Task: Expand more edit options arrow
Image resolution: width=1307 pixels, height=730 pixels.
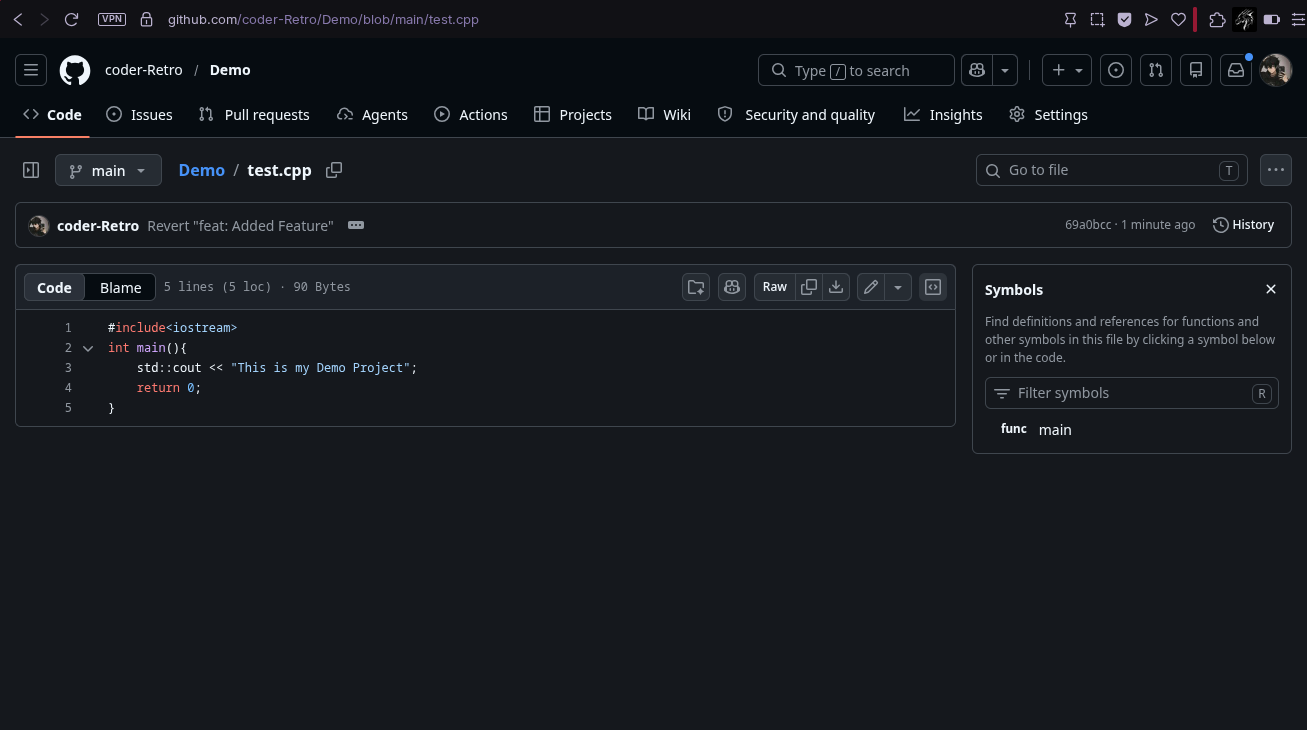Action: click(x=898, y=287)
